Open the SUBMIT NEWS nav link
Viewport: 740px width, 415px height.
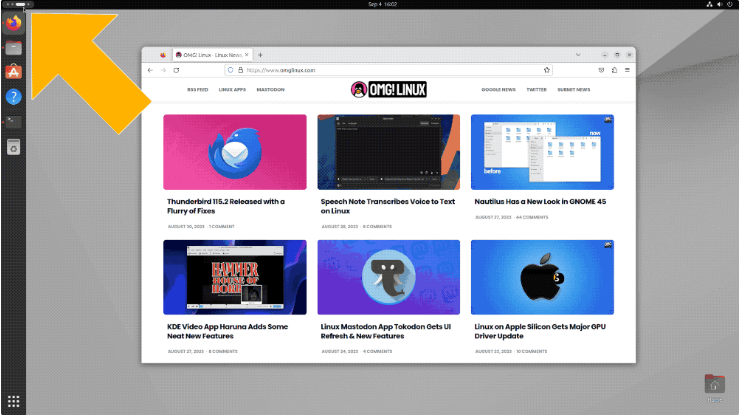574,90
